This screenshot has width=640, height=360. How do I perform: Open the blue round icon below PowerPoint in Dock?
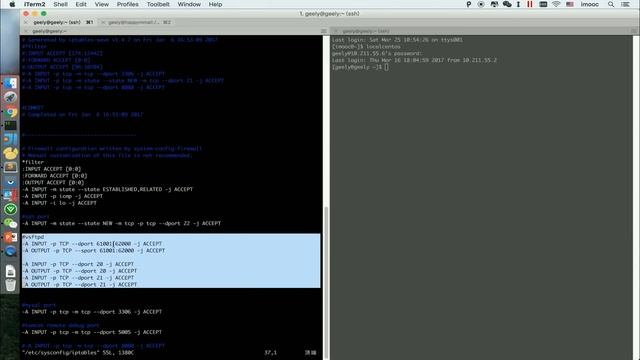click(11, 251)
